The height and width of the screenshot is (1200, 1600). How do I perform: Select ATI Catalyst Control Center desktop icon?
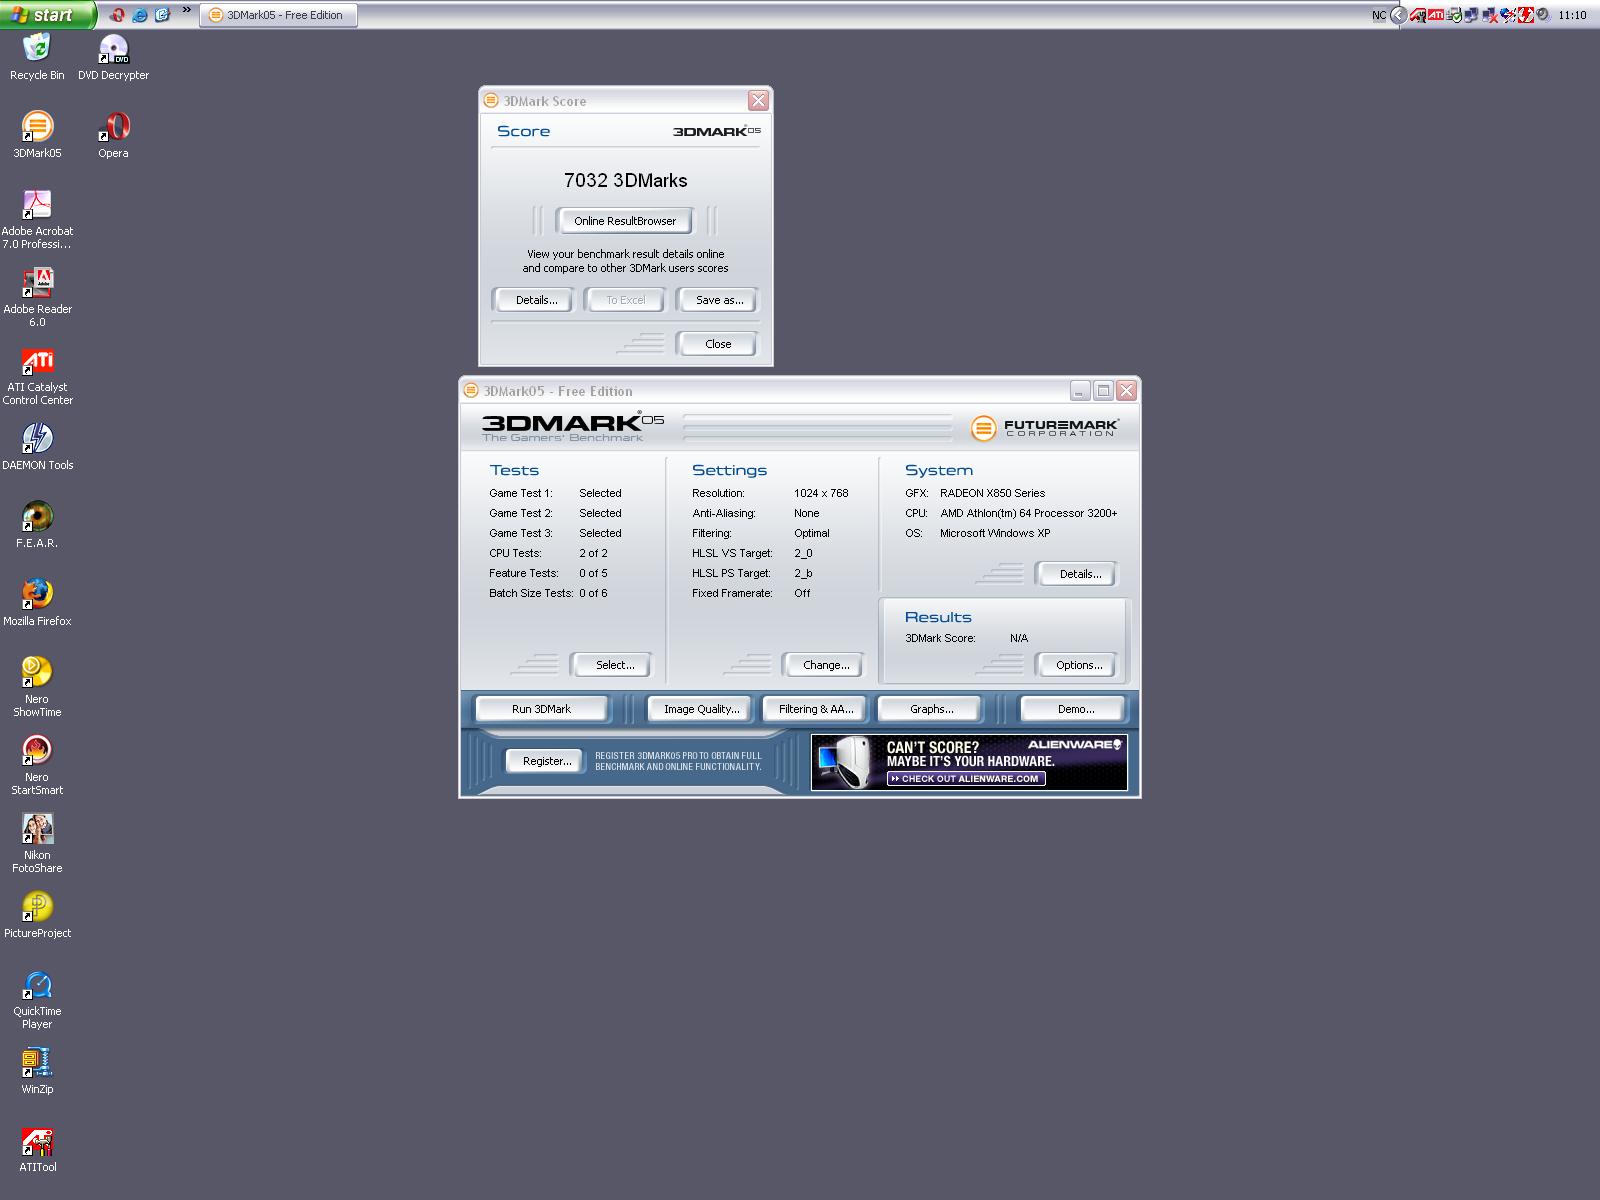pyautogui.click(x=37, y=375)
